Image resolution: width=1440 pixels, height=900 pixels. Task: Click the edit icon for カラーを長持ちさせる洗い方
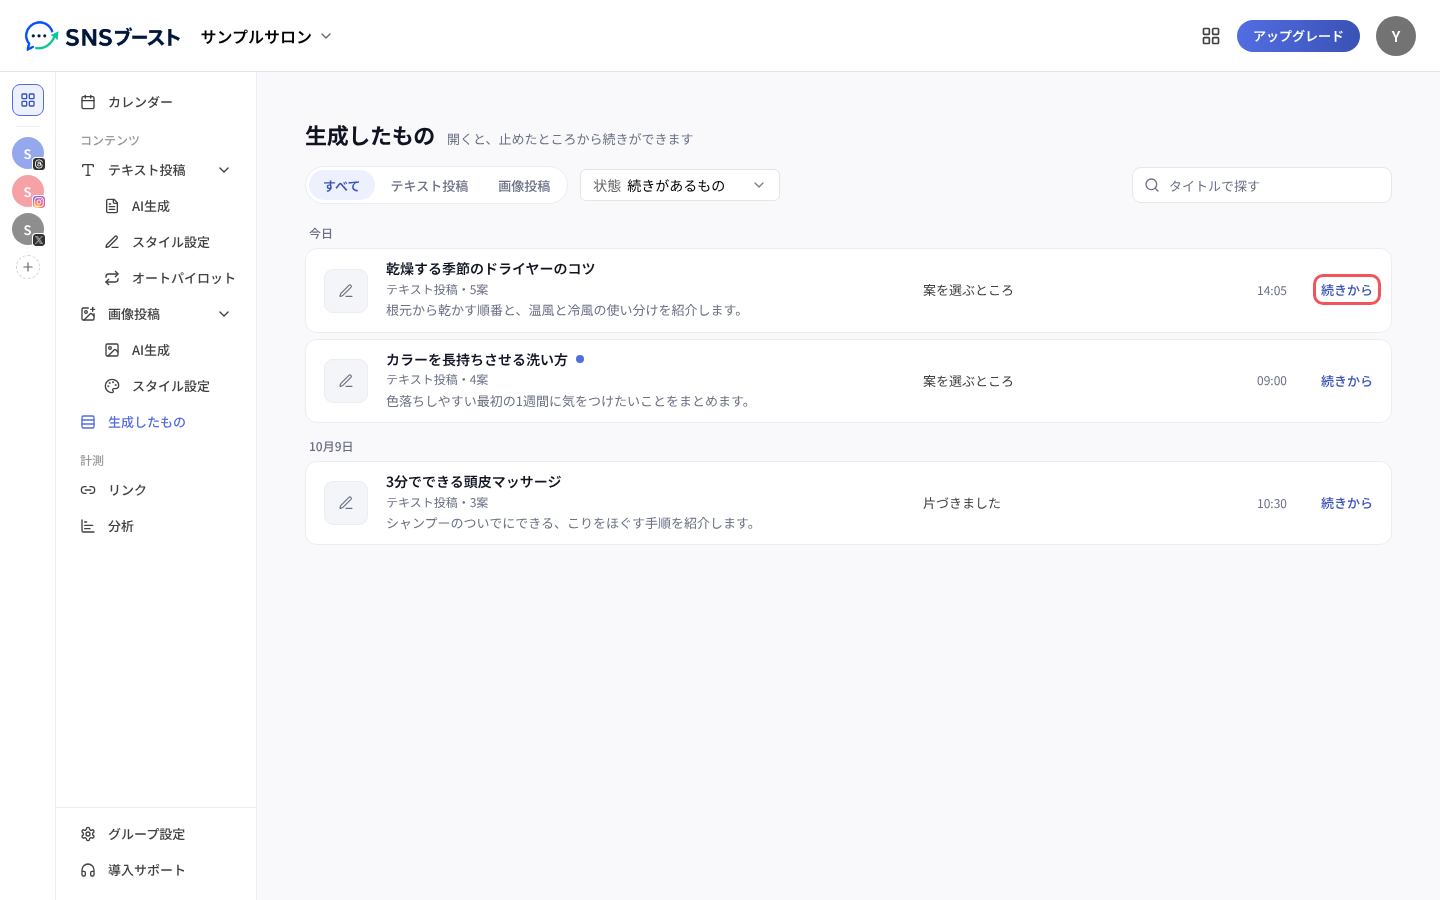pyautogui.click(x=346, y=381)
